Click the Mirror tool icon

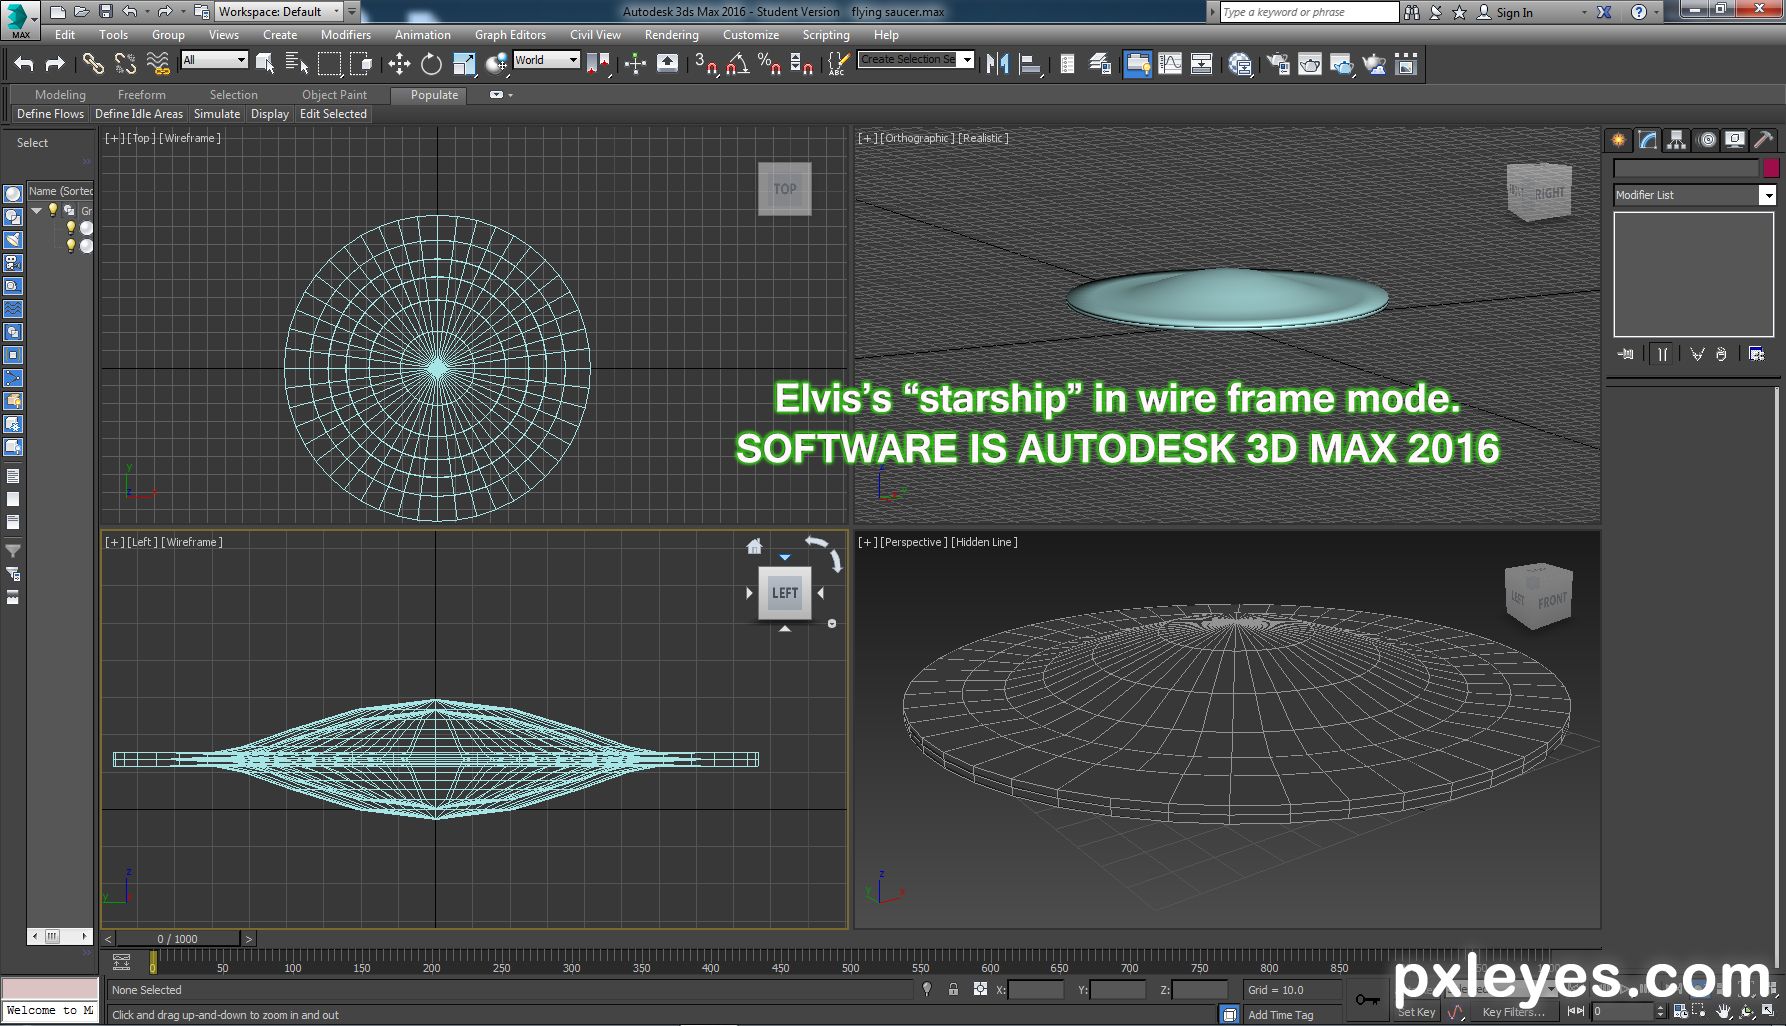(x=997, y=64)
